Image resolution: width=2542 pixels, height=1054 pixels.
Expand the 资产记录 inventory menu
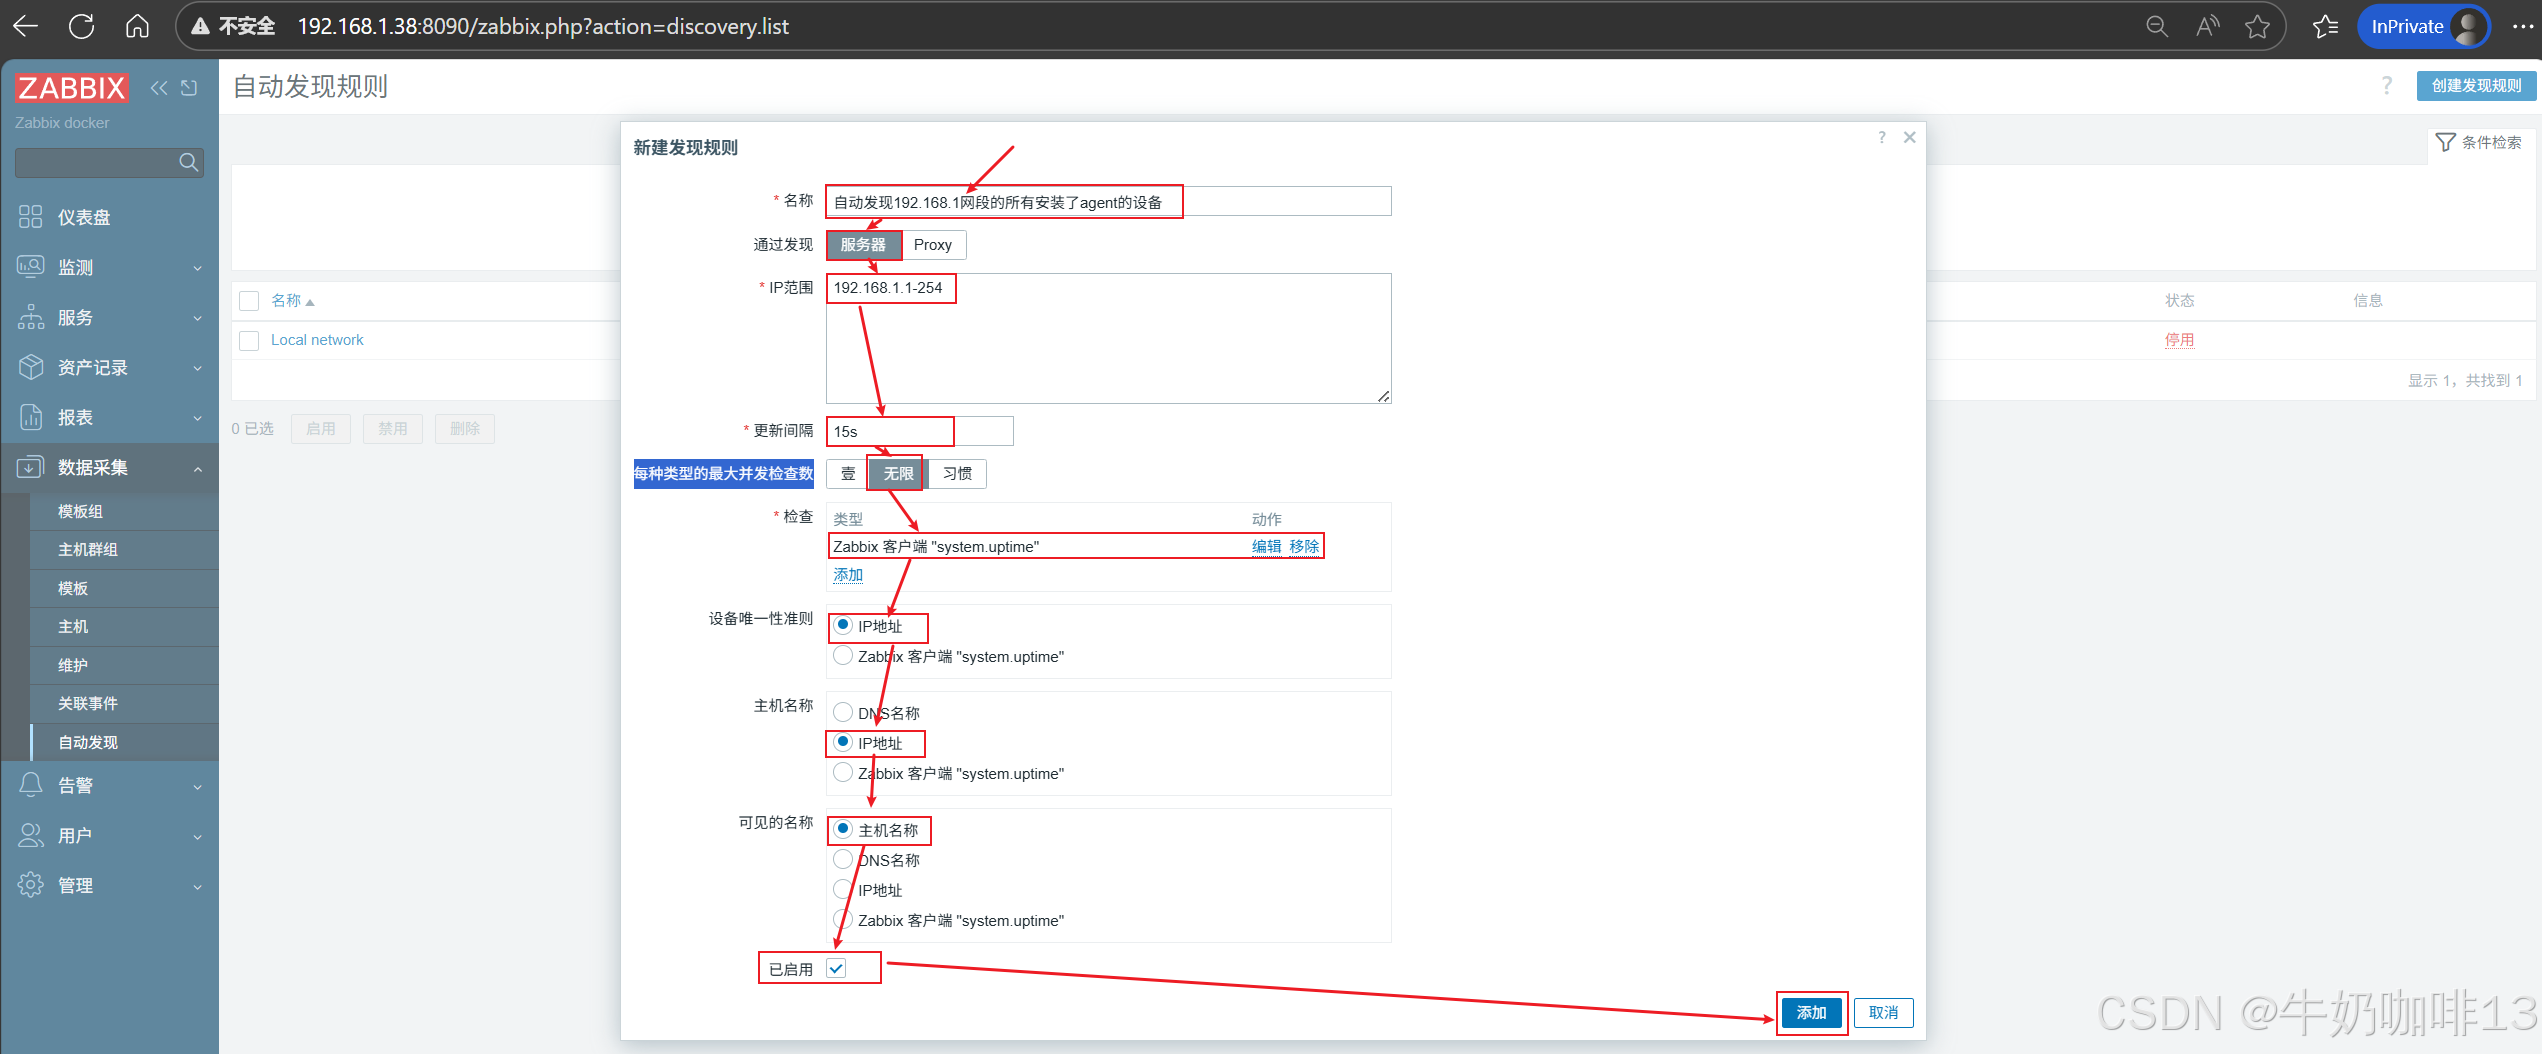(110, 367)
